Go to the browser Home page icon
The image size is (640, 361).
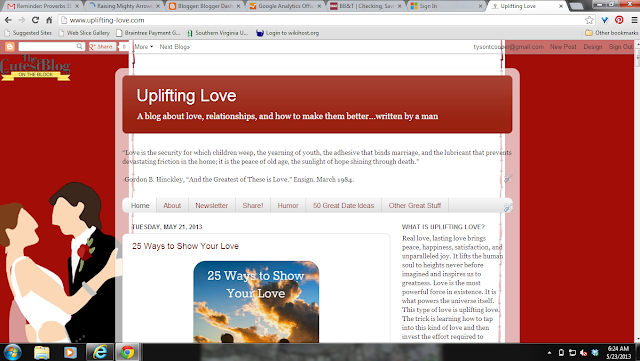click(x=49, y=20)
